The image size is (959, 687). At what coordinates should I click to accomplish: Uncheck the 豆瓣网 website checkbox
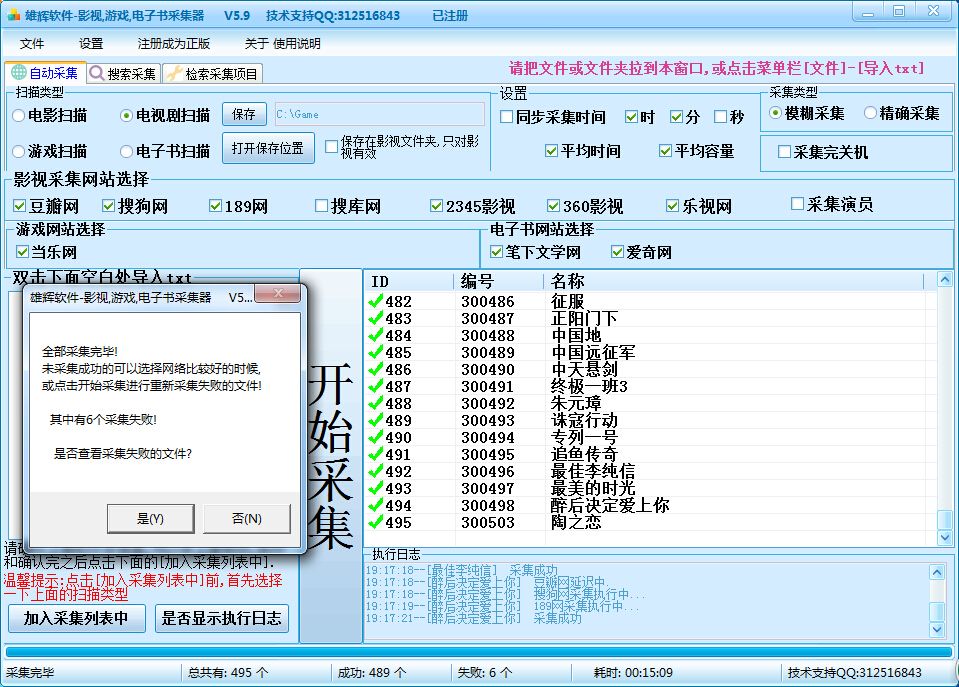click(x=20, y=206)
